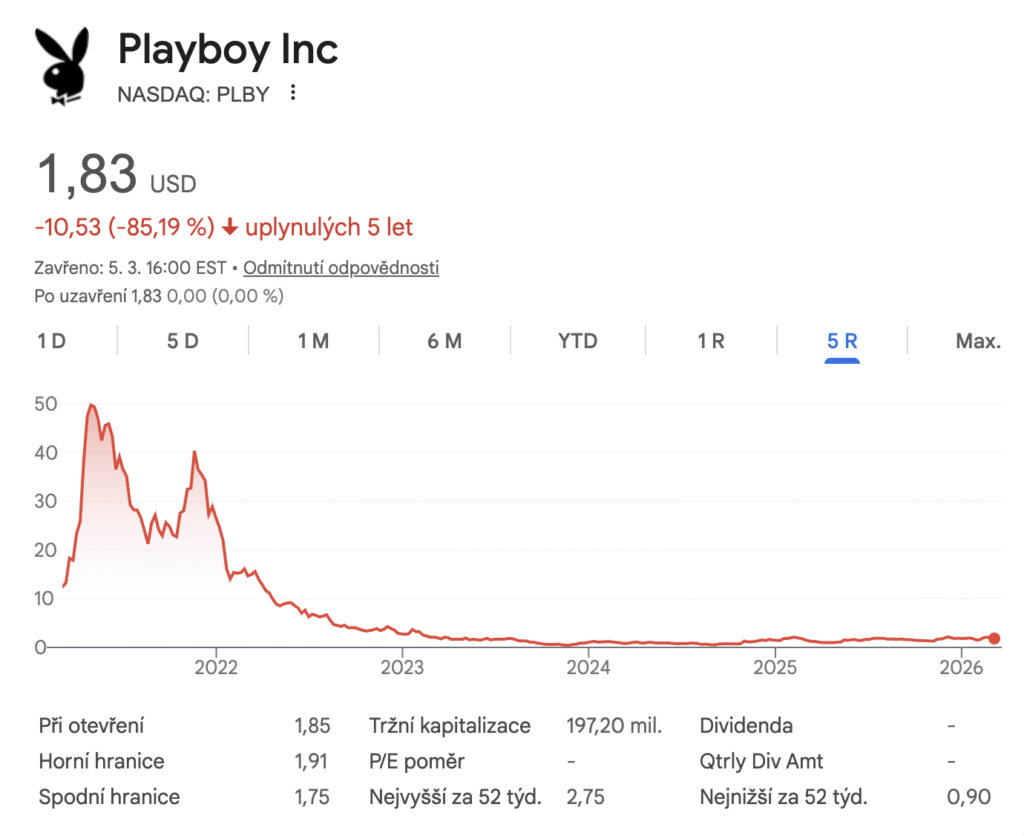Click the 2024 label on chart axis
The height and width of the screenshot is (836, 1024).
tap(588, 667)
